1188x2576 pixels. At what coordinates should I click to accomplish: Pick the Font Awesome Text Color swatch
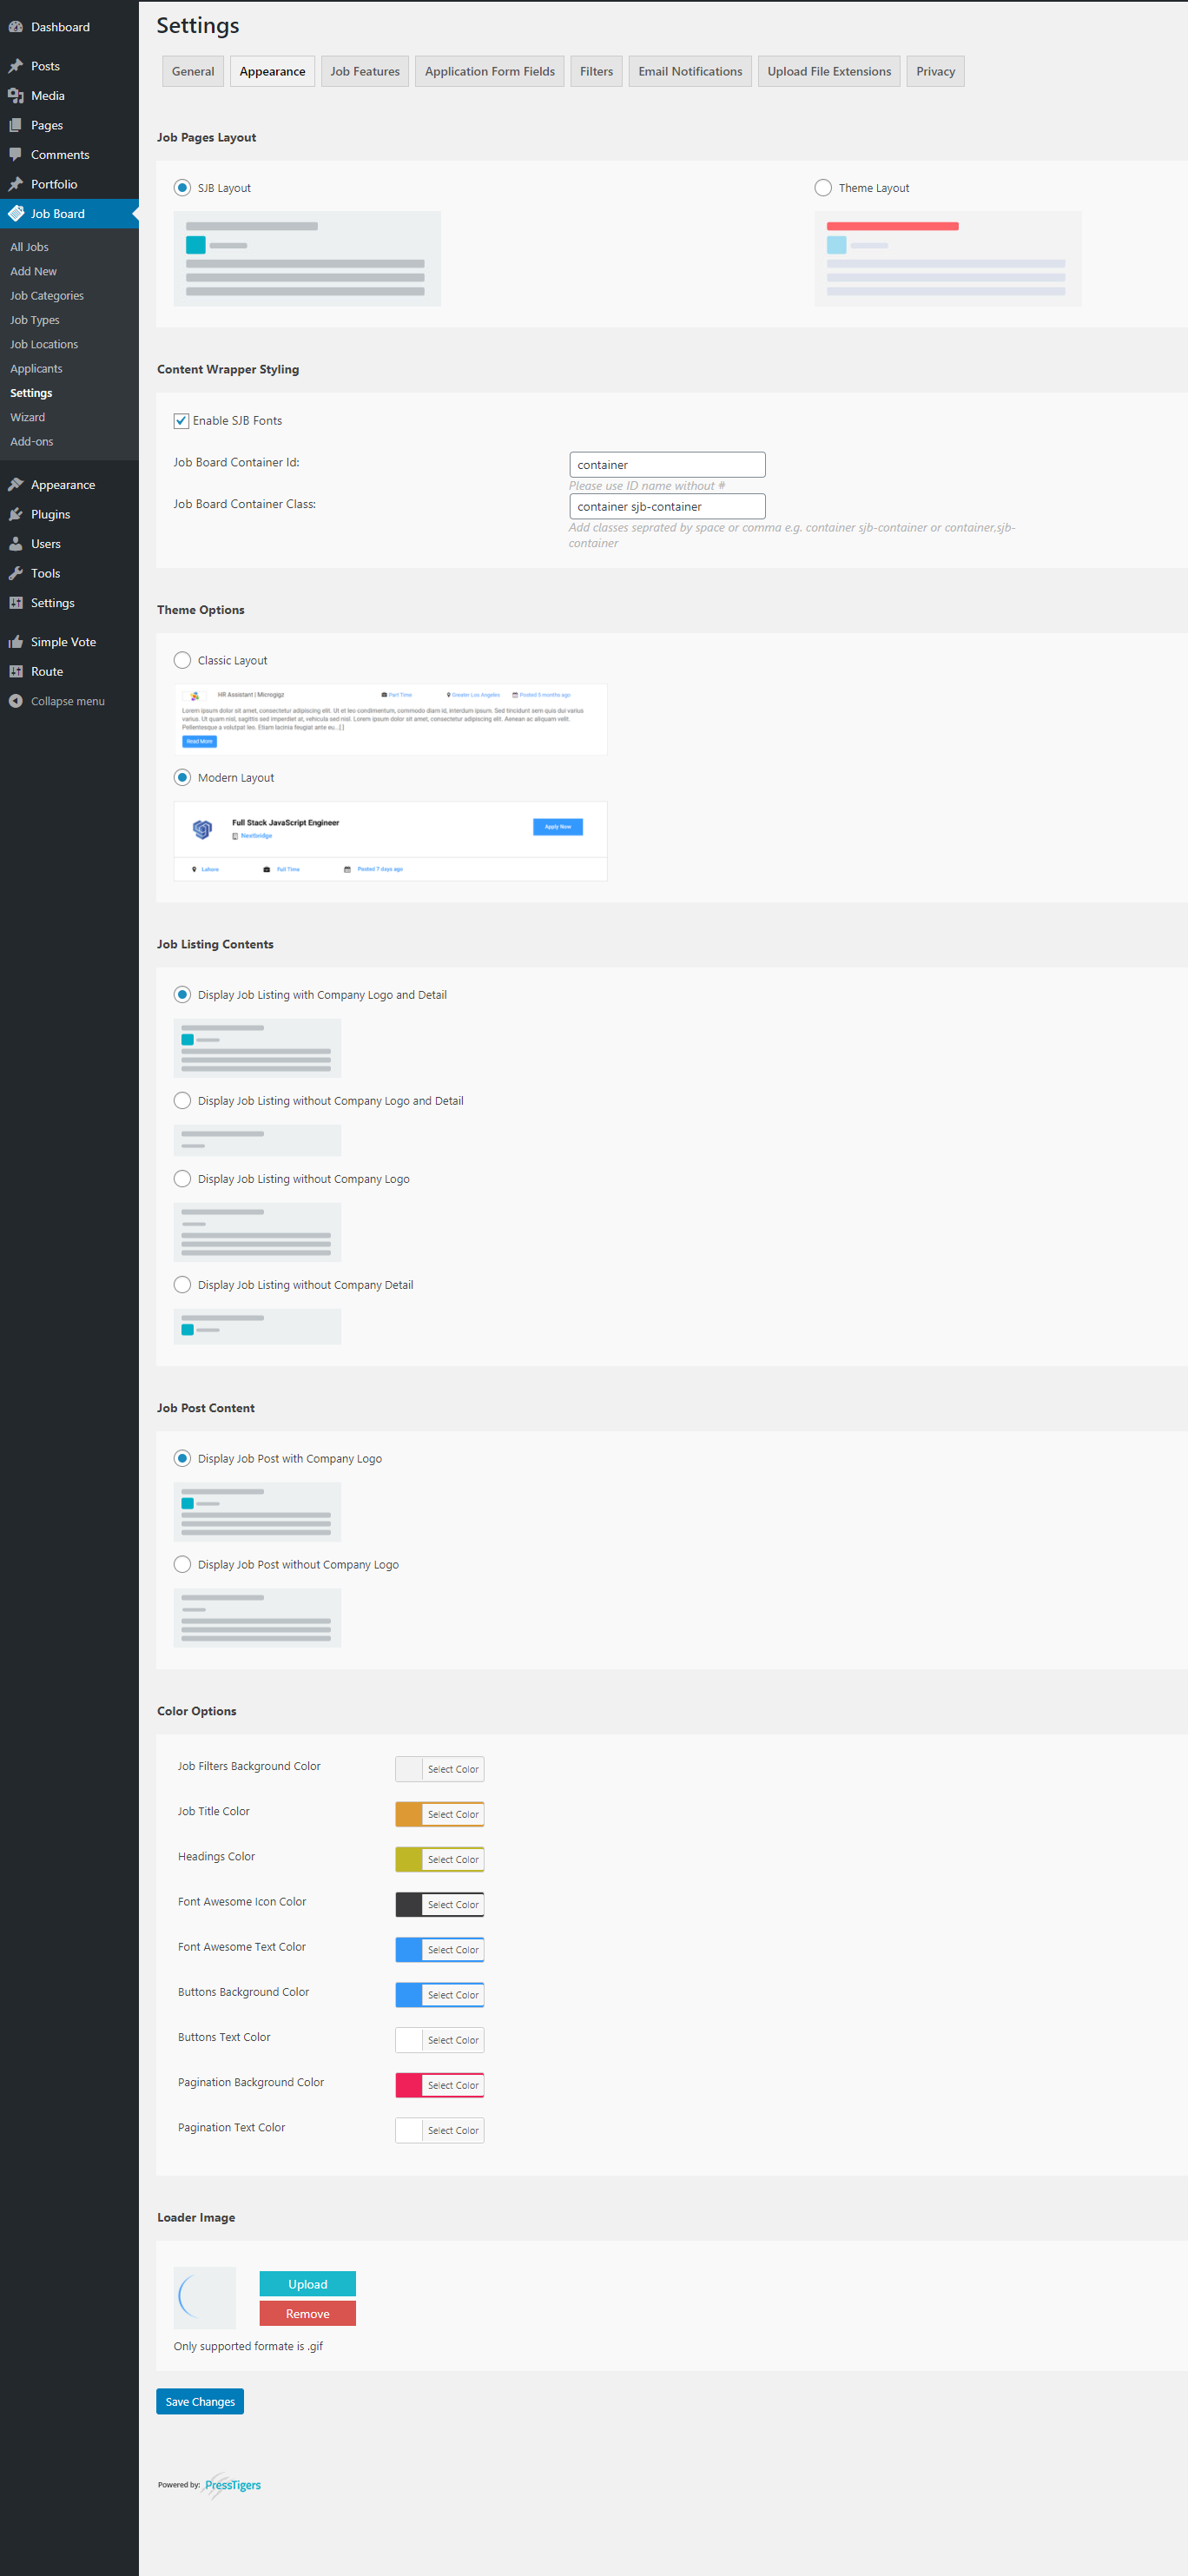click(x=409, y=1949)
